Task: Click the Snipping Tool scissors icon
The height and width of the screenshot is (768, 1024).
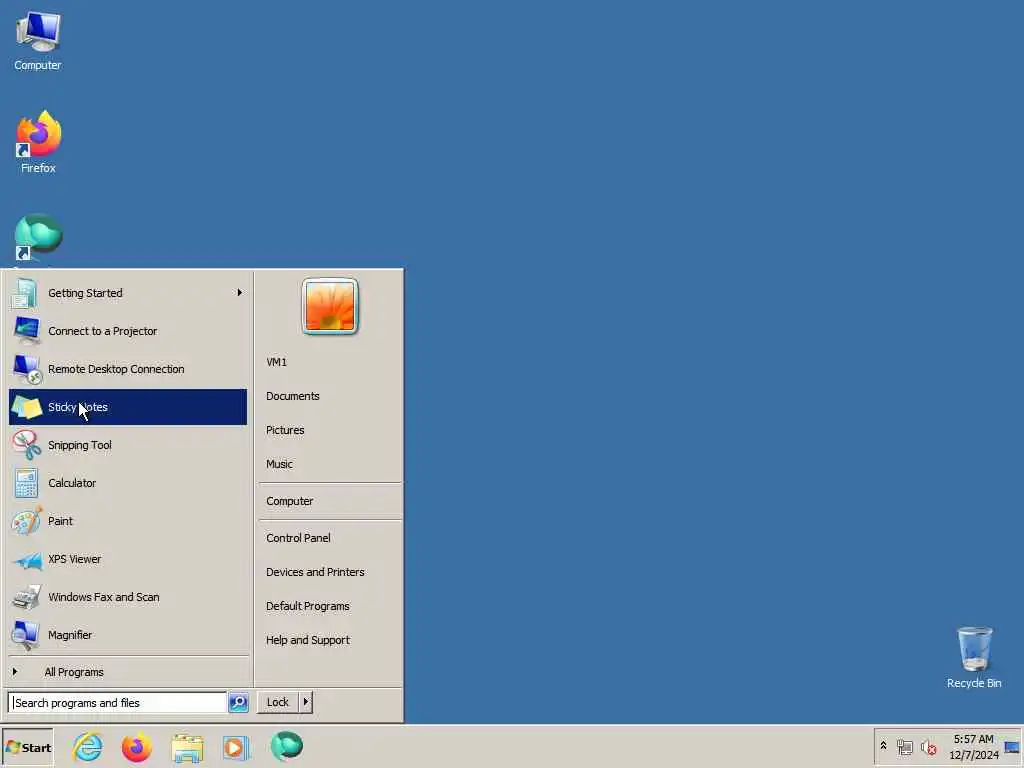Action: pyautogui.click(x=27, y=445)
